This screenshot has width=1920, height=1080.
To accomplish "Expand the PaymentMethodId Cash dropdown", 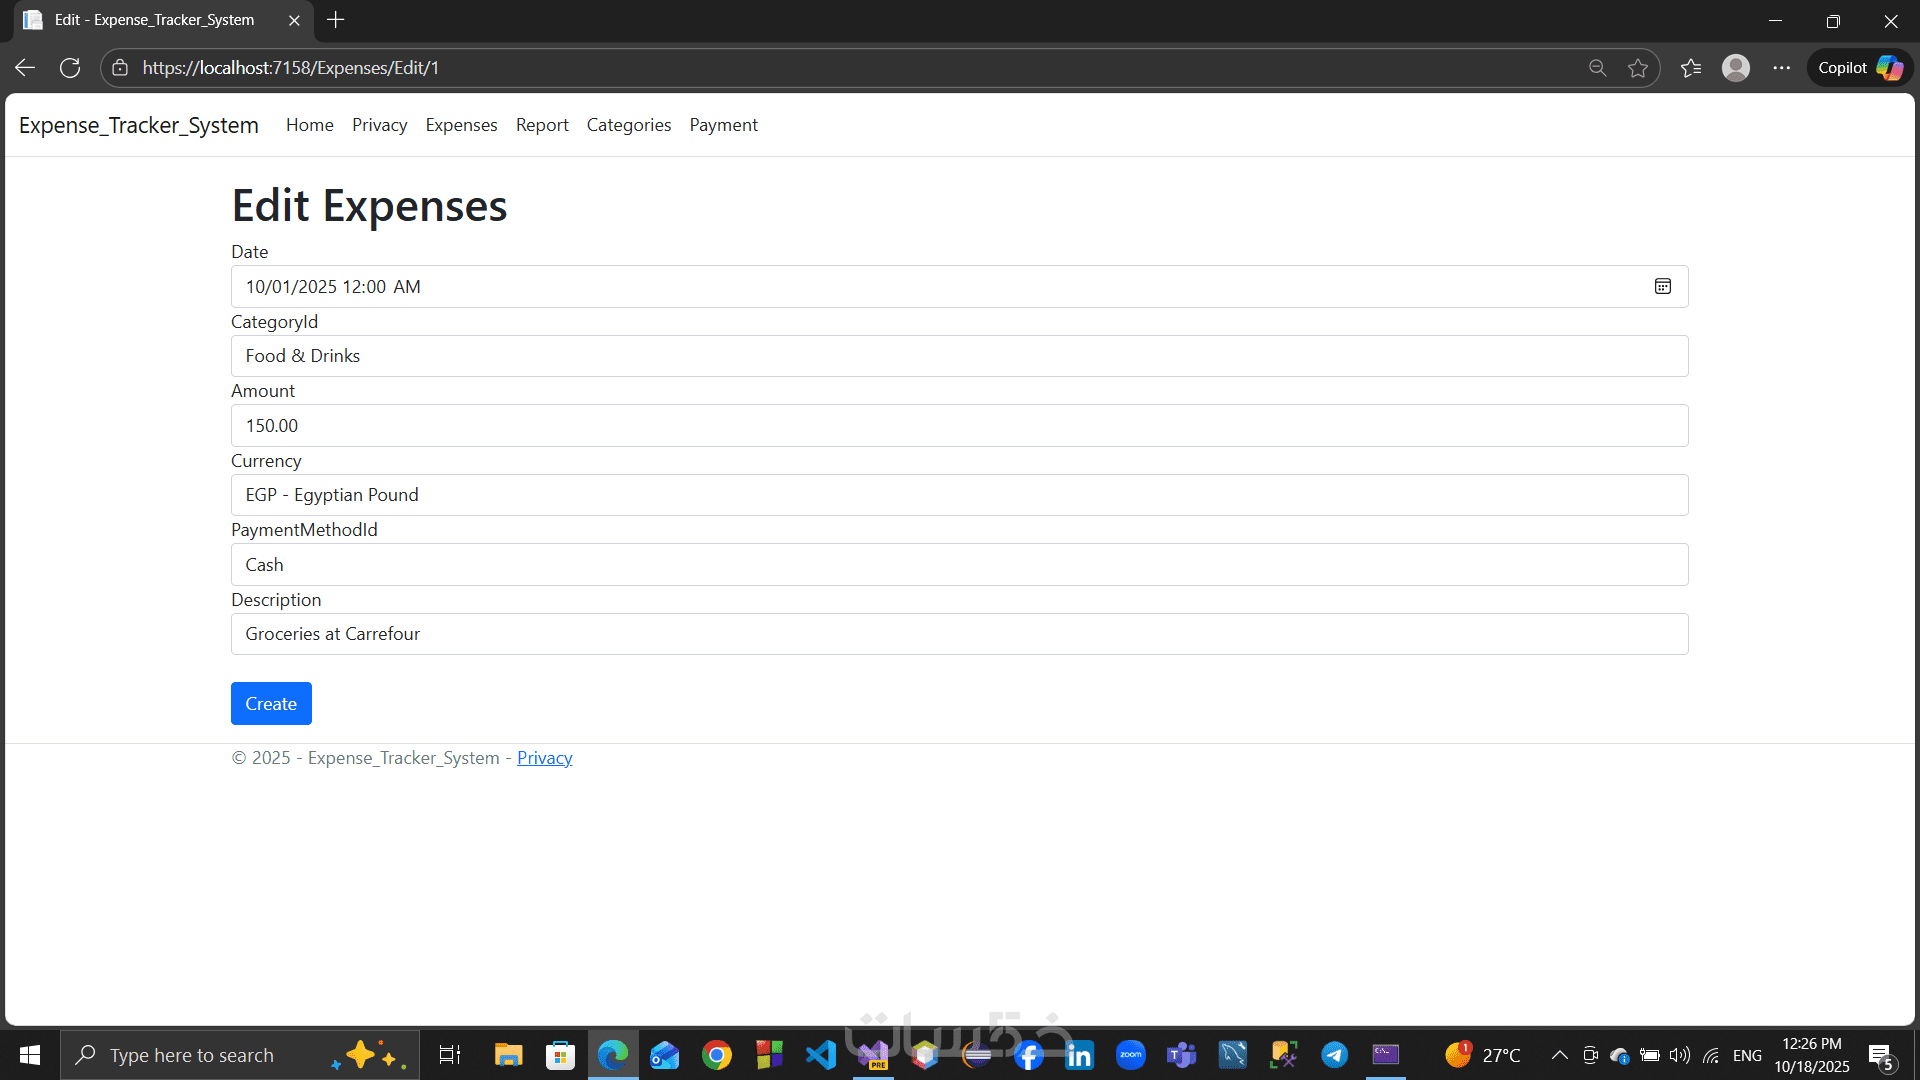I will click(x=958, y=565).
